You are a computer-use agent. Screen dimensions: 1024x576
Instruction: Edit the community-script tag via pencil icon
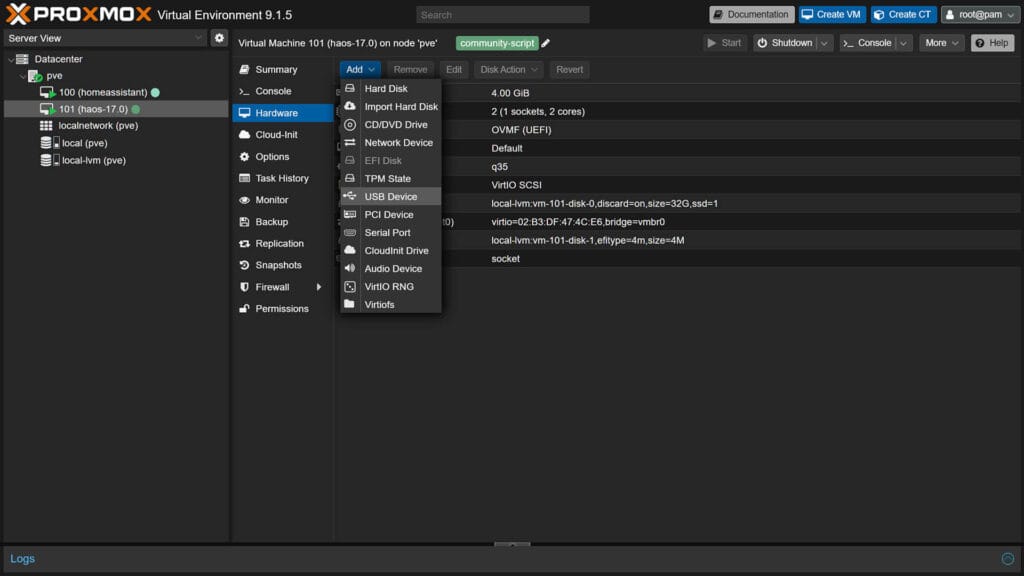(545, 44)
